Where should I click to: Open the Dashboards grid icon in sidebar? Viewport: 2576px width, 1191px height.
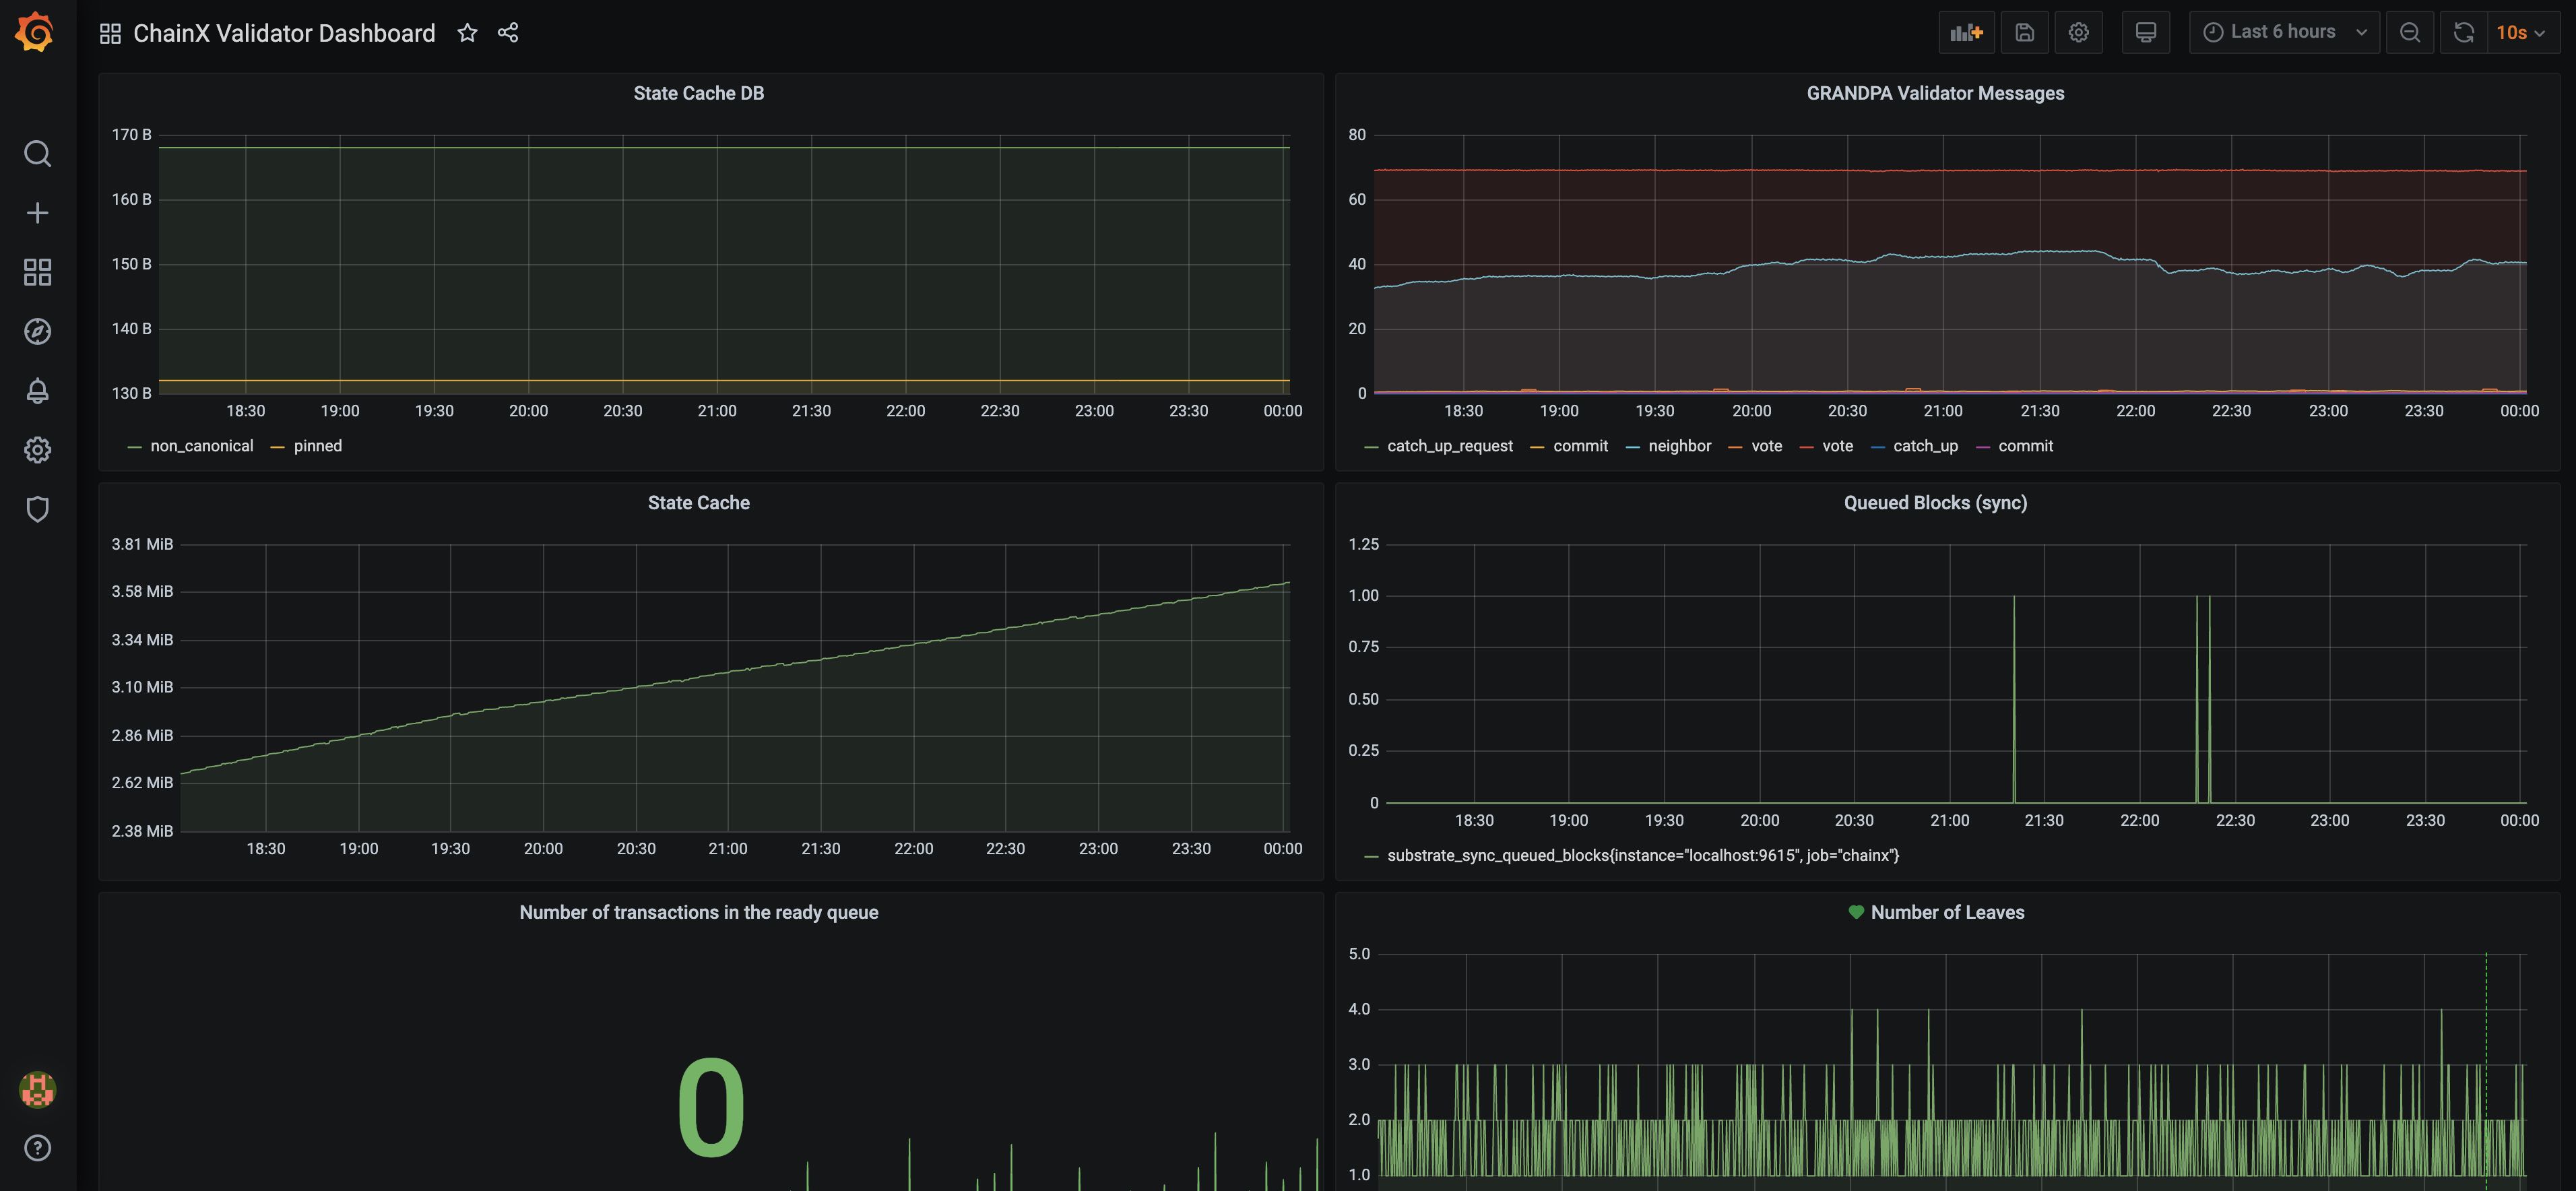37,272
